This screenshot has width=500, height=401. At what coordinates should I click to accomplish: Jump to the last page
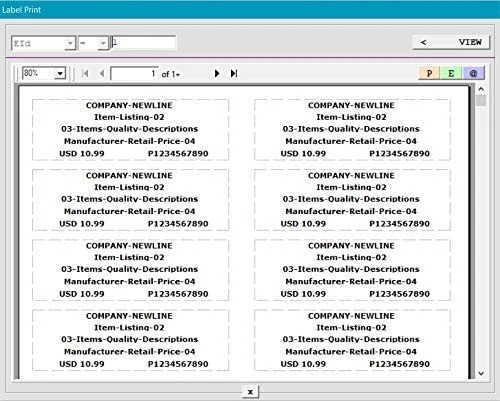click(234, 73)
